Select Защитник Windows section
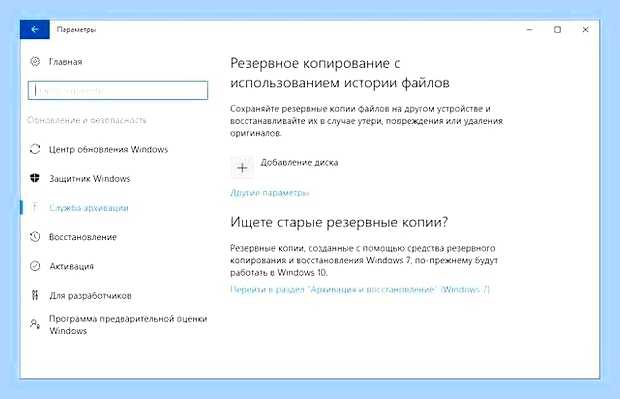Image resolution: width=620 pixels, height=399 pixels. pyautogui.click(x=89, y=179)
